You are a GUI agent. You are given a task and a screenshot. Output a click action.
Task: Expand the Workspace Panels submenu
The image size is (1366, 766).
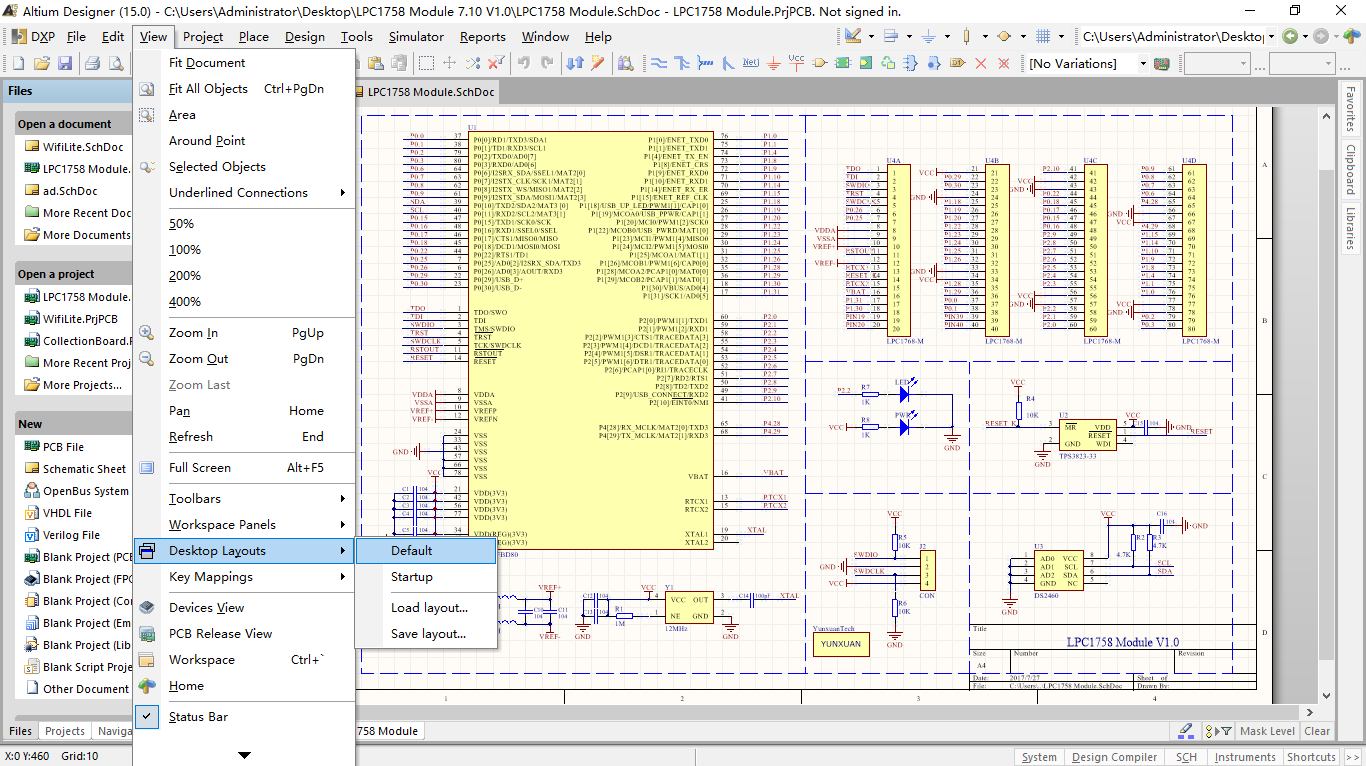[x=244, y=524]
